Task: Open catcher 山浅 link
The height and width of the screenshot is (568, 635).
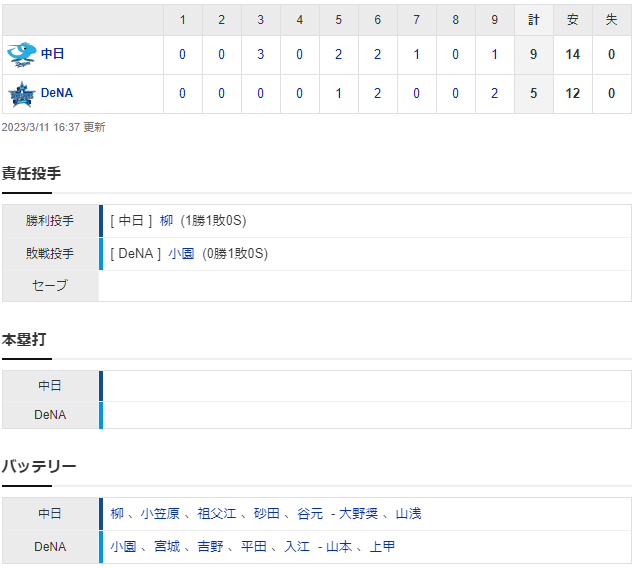Action: coord(409,514)
